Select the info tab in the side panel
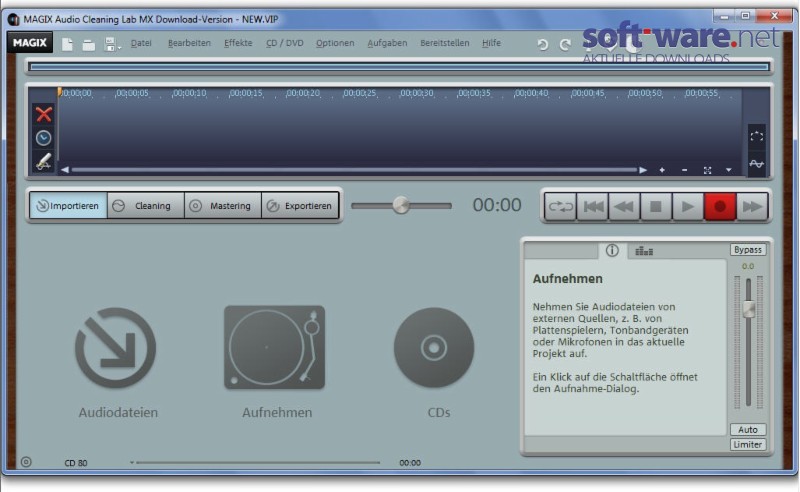 (x=612, y=251)
